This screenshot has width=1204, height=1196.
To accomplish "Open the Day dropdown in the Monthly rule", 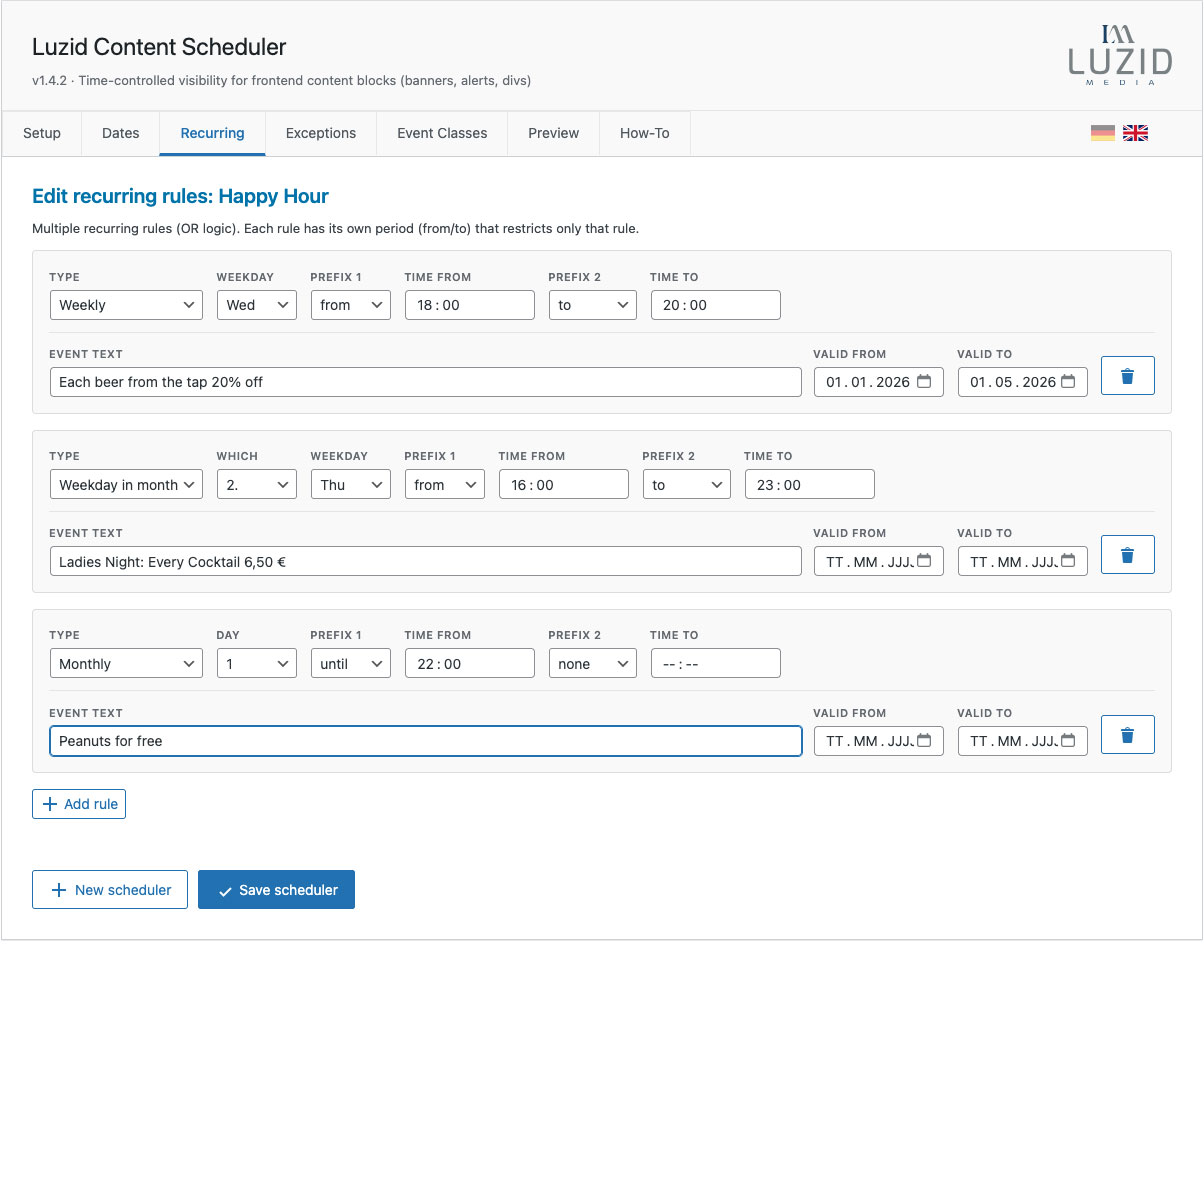I will coord(256,663).
